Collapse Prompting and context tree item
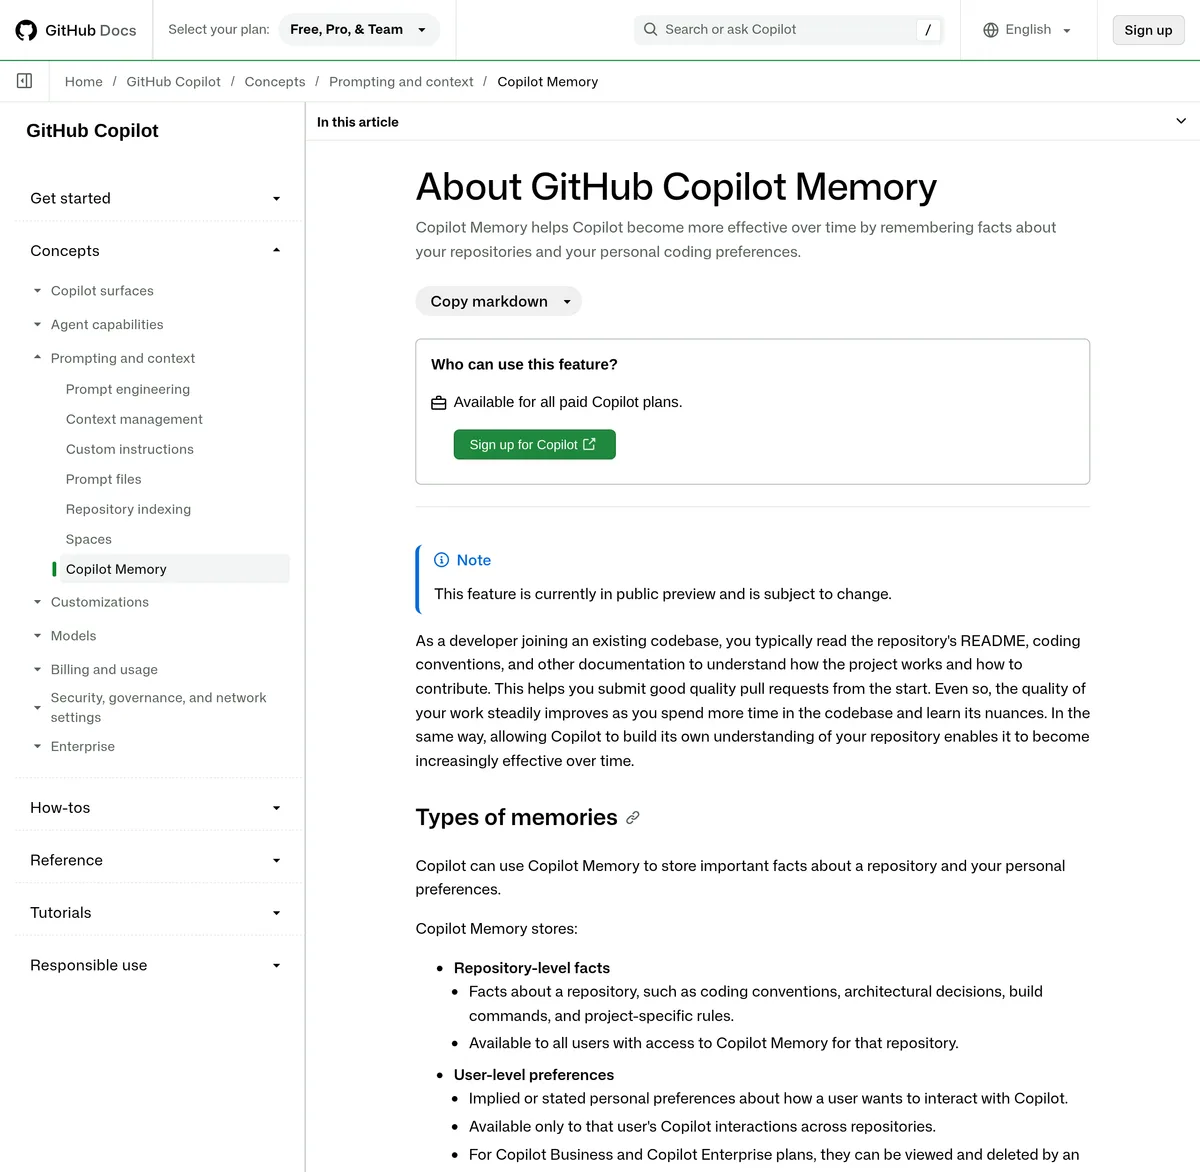The image size is (1200, 1172). [37, 358]
